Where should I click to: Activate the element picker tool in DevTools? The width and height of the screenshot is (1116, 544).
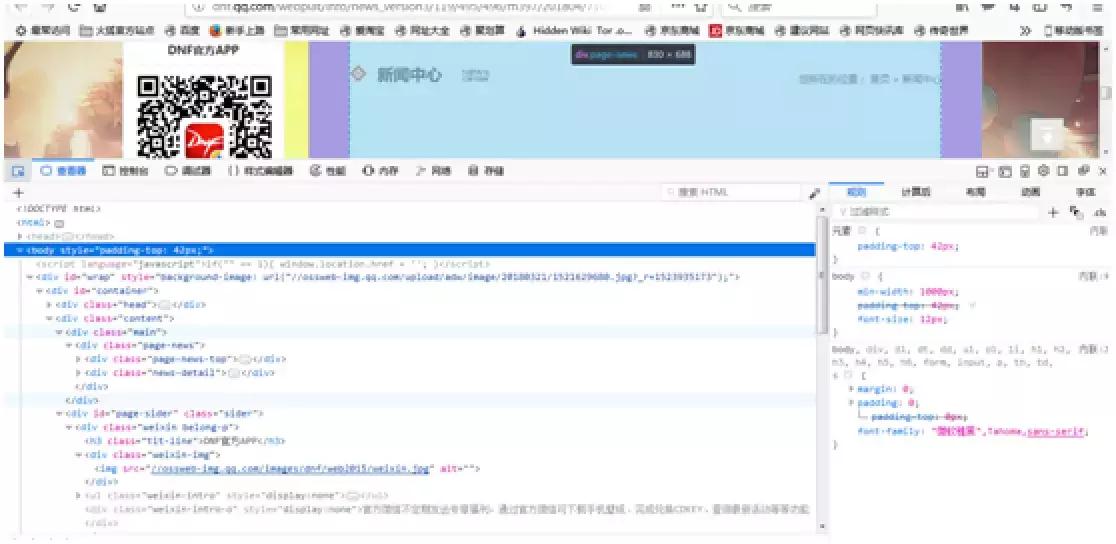tap(19, 171)
